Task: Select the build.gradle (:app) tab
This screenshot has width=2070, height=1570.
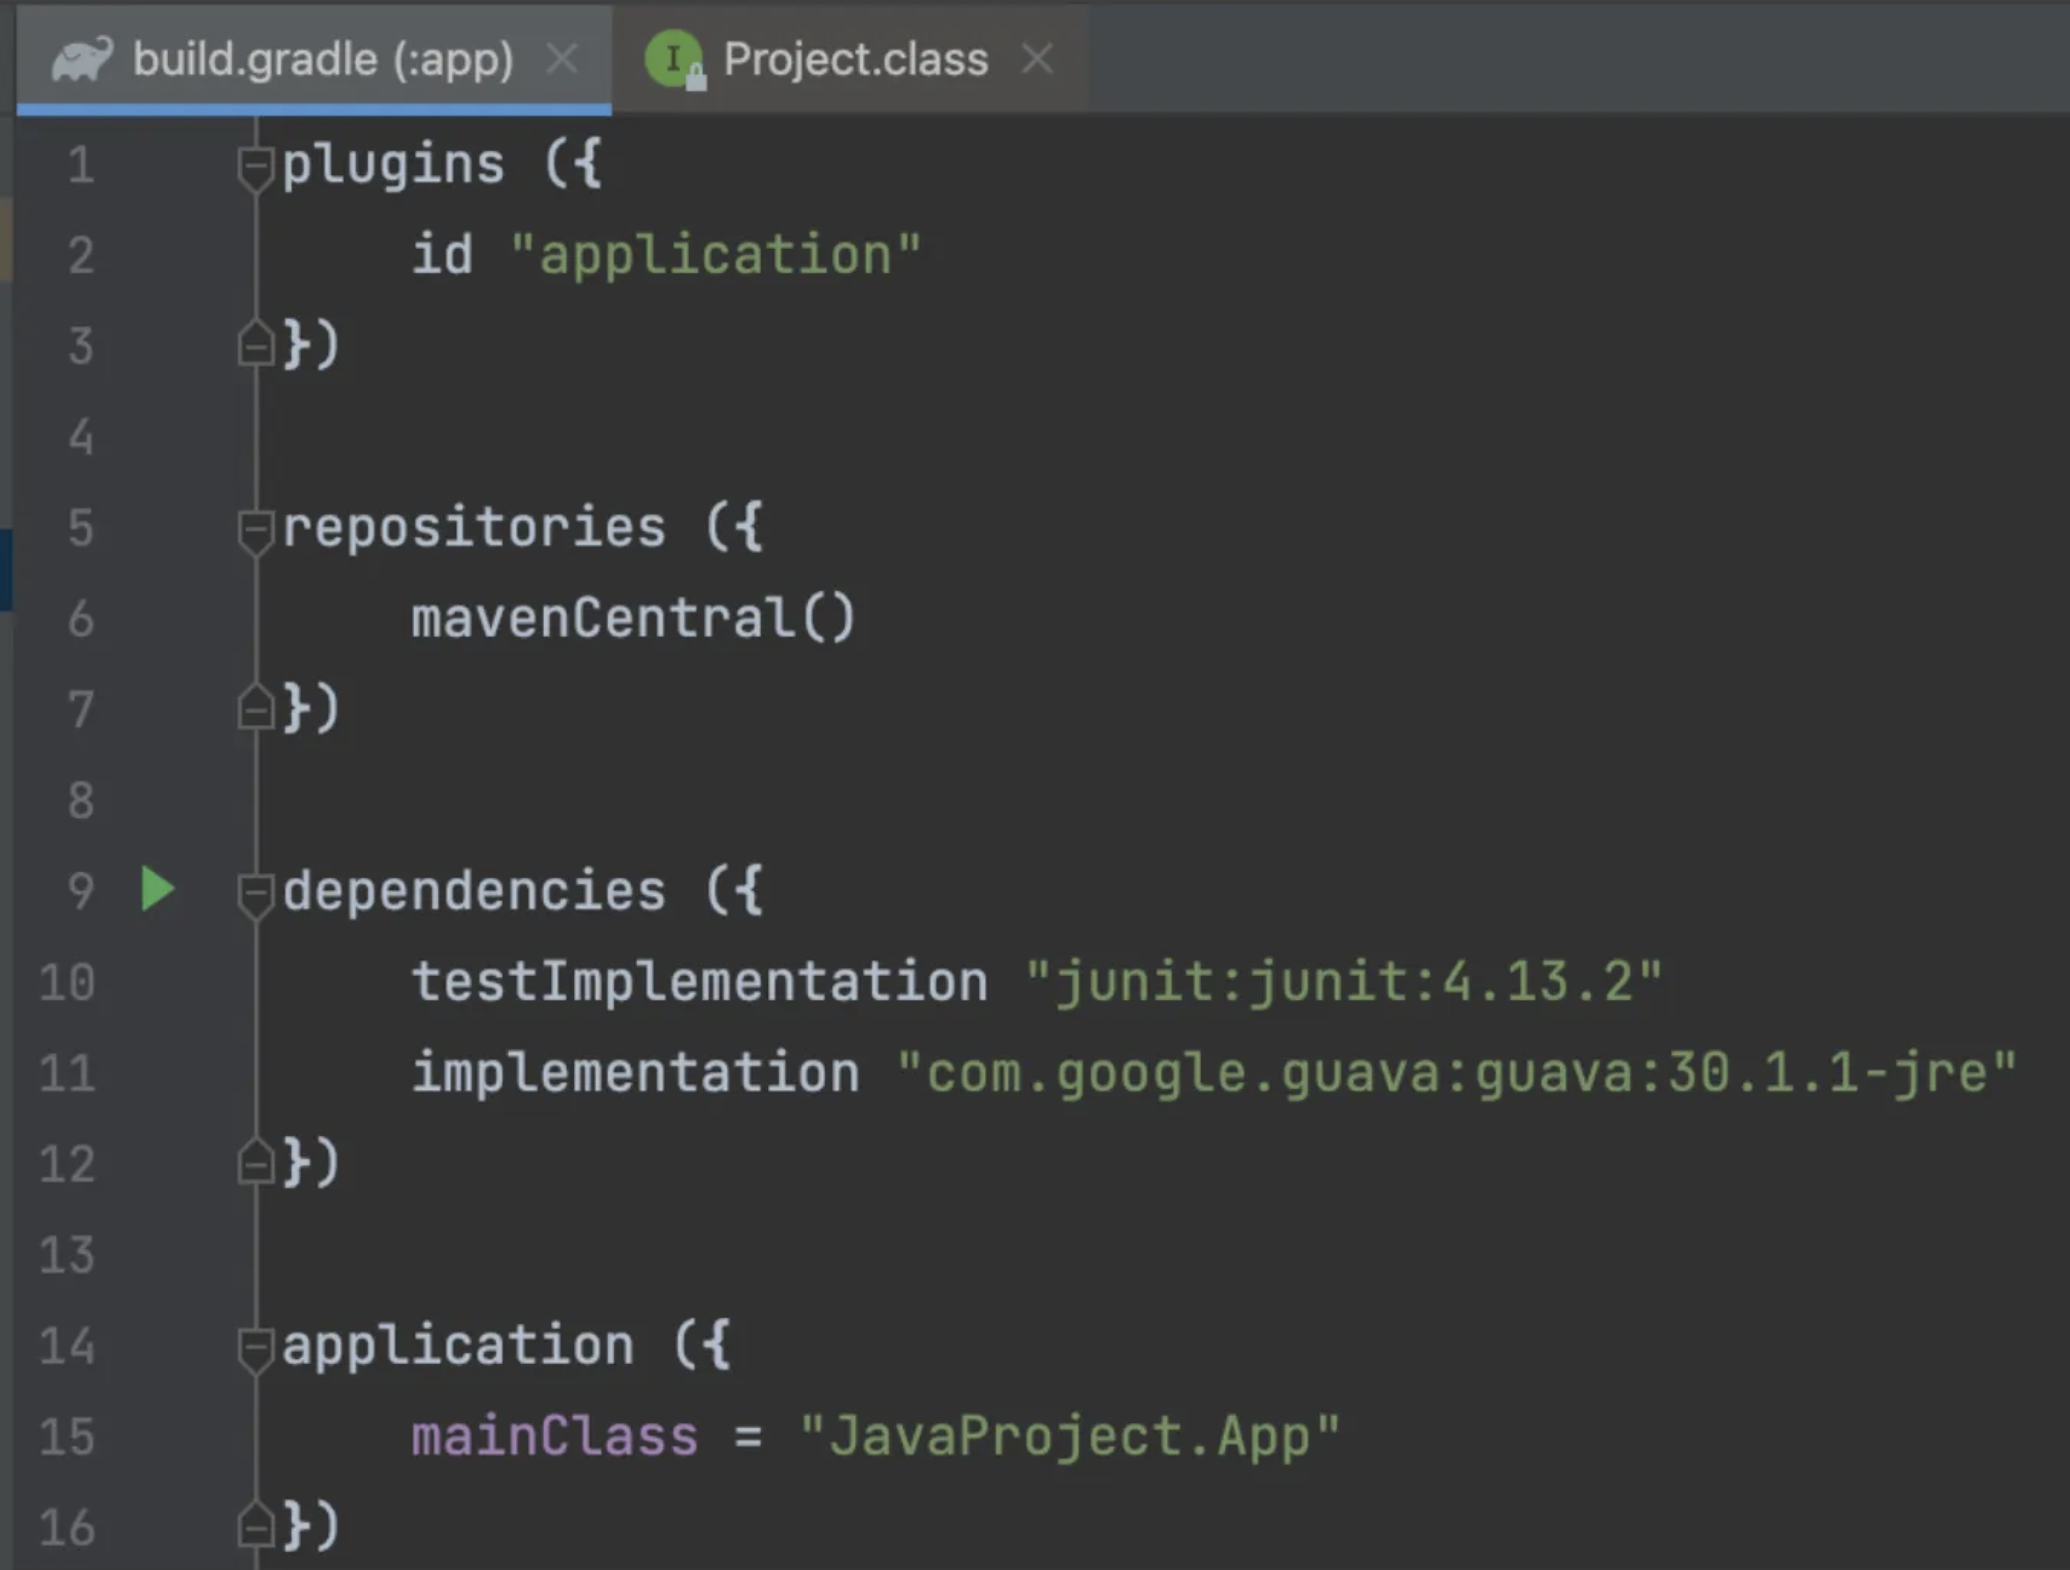Action: [322, 60]
